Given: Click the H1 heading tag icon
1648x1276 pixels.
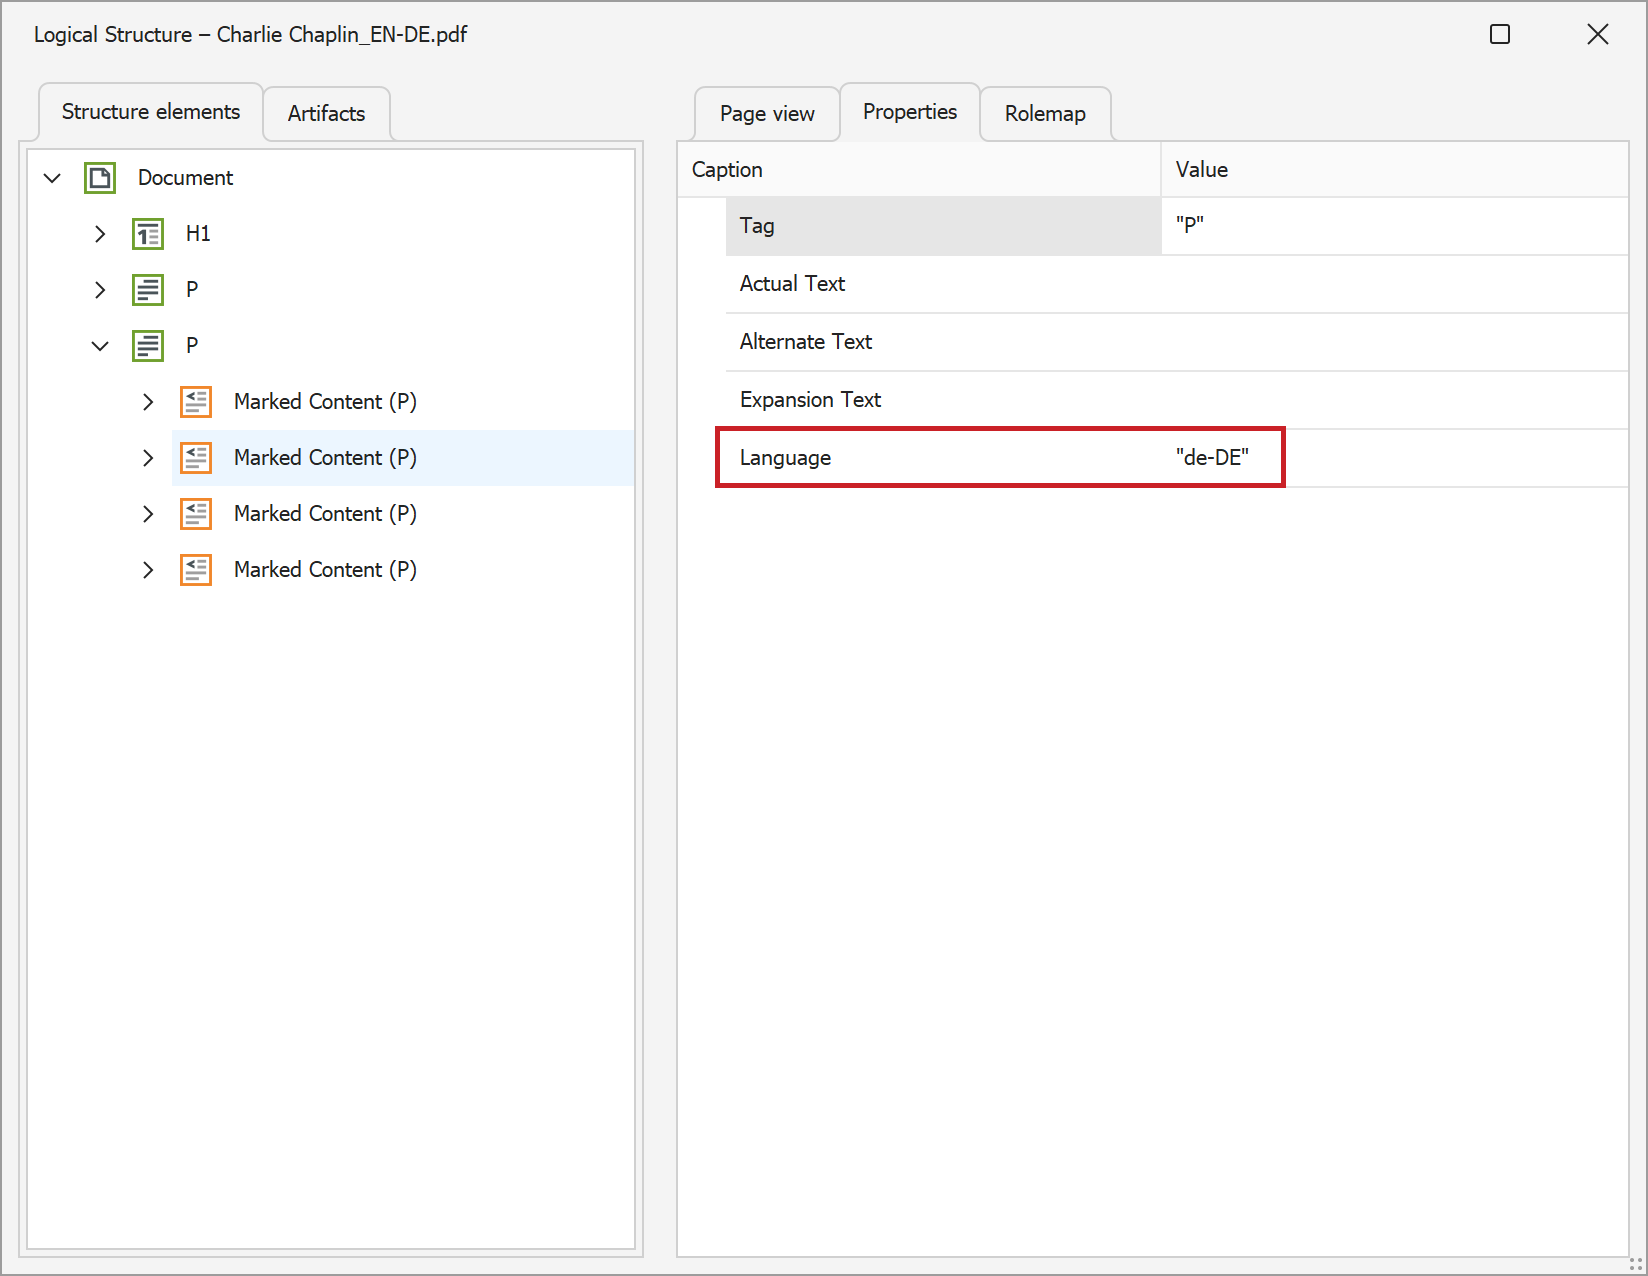Looking at the screenshot, I should click(x=148, y=234).
